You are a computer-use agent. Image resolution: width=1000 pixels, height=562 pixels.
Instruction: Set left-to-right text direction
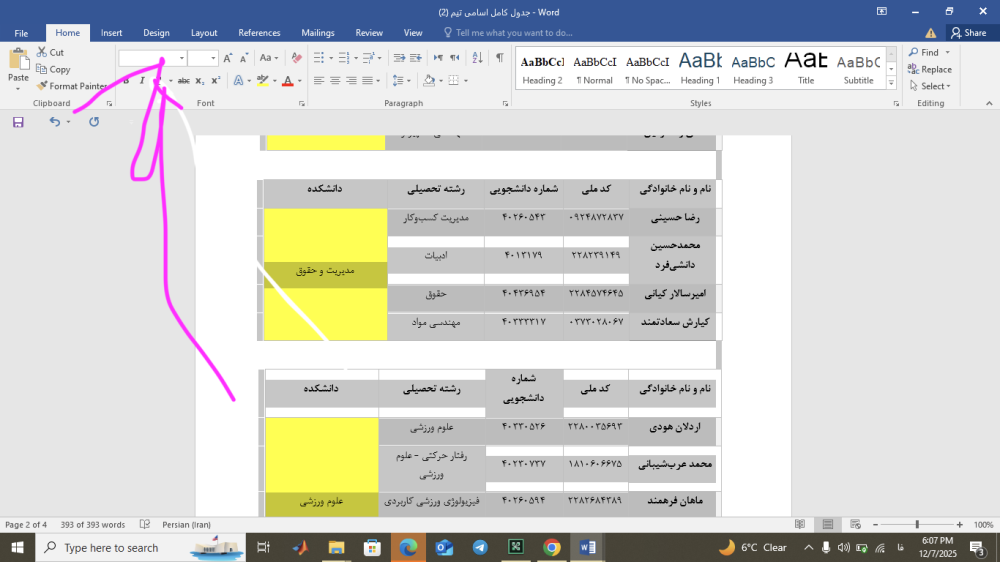pyautogui.click(x=438, y=58)
